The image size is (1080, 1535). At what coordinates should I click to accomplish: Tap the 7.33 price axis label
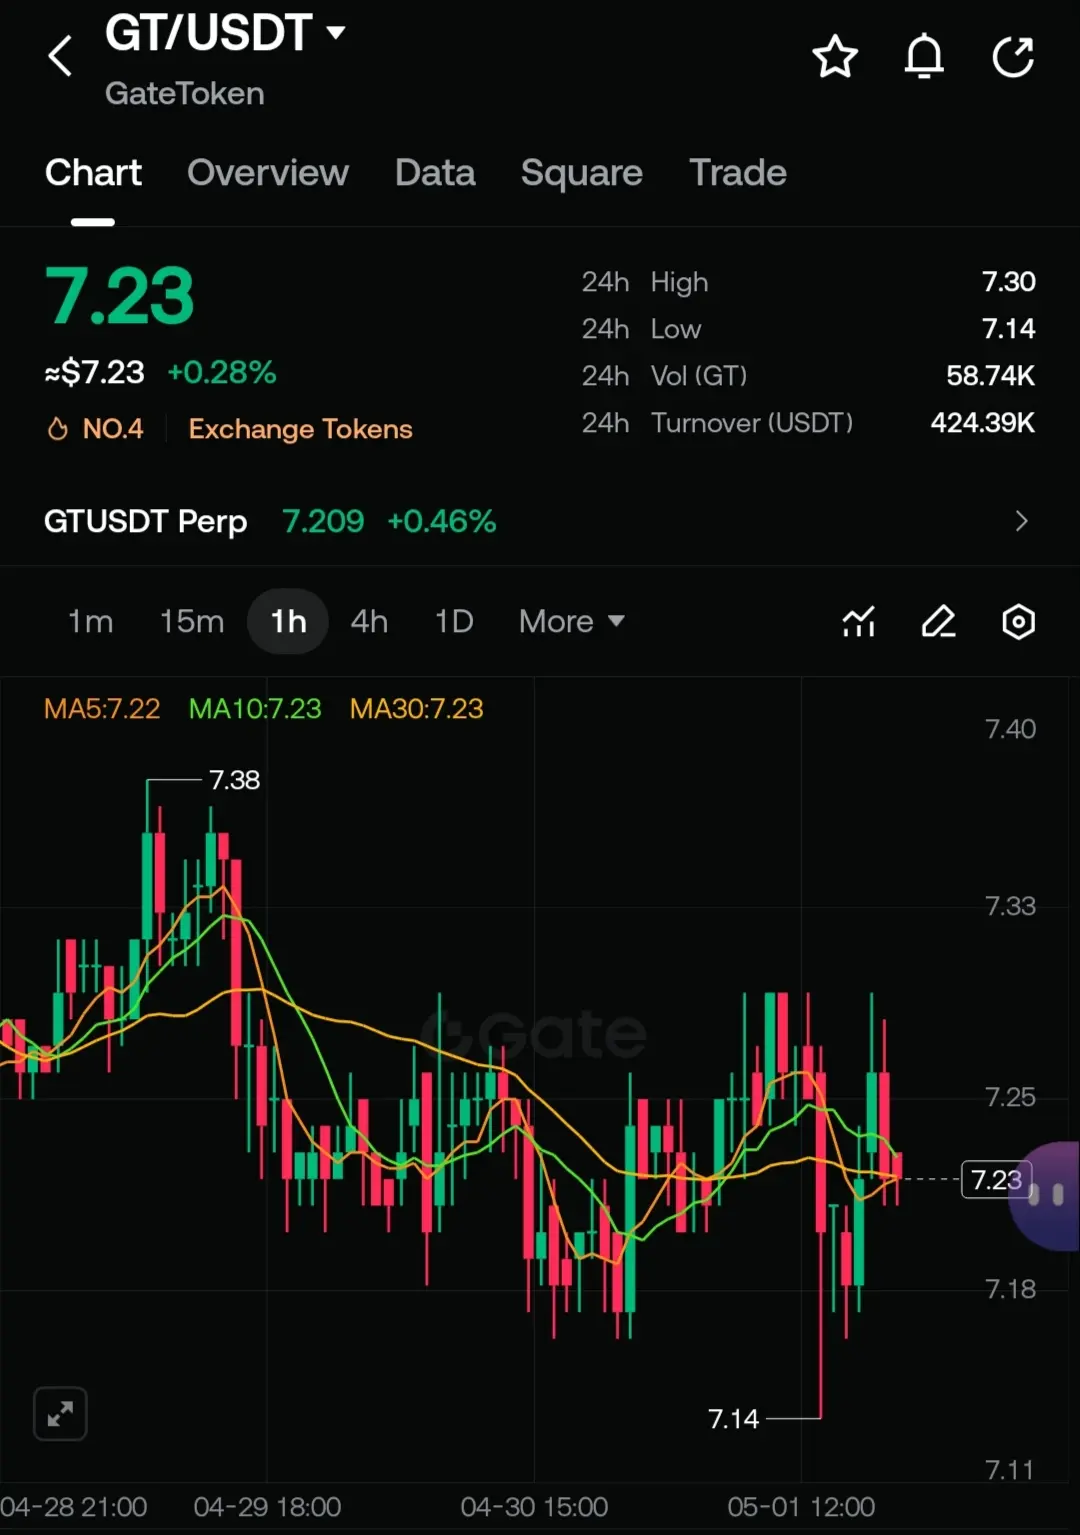(1010, 906)
